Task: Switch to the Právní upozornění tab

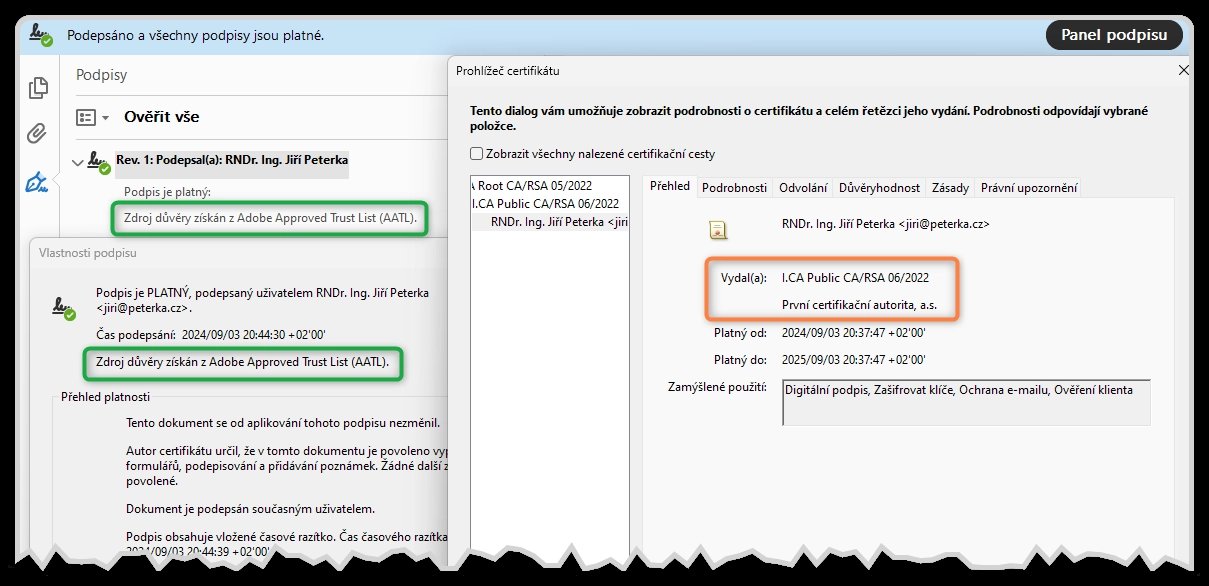Action: (x=1029, y=187)
